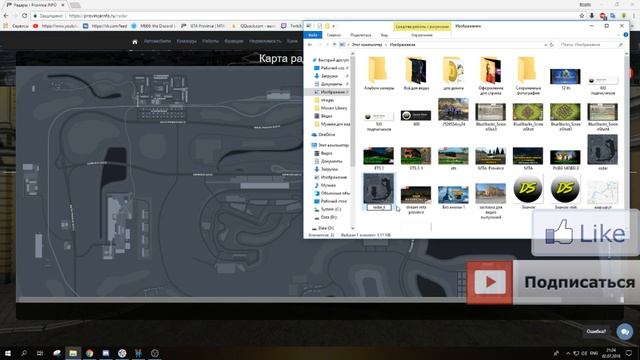This screenshot has width=640, height=360.
Task: Select Быстрый доступ in the navigation pane
Action: coord(330,60)
